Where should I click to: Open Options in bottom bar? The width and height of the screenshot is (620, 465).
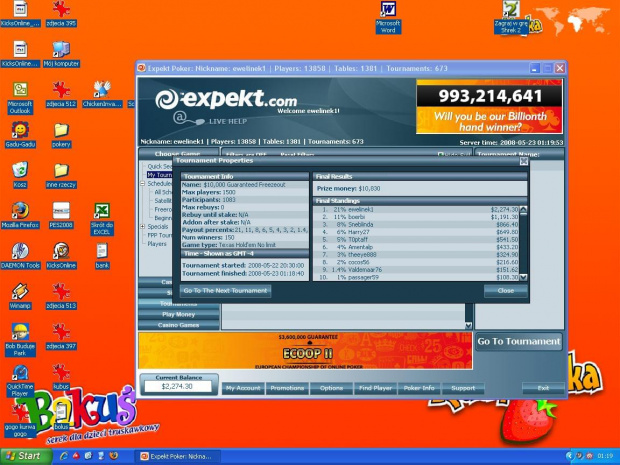pyautogui.click(x=331, y=388)
